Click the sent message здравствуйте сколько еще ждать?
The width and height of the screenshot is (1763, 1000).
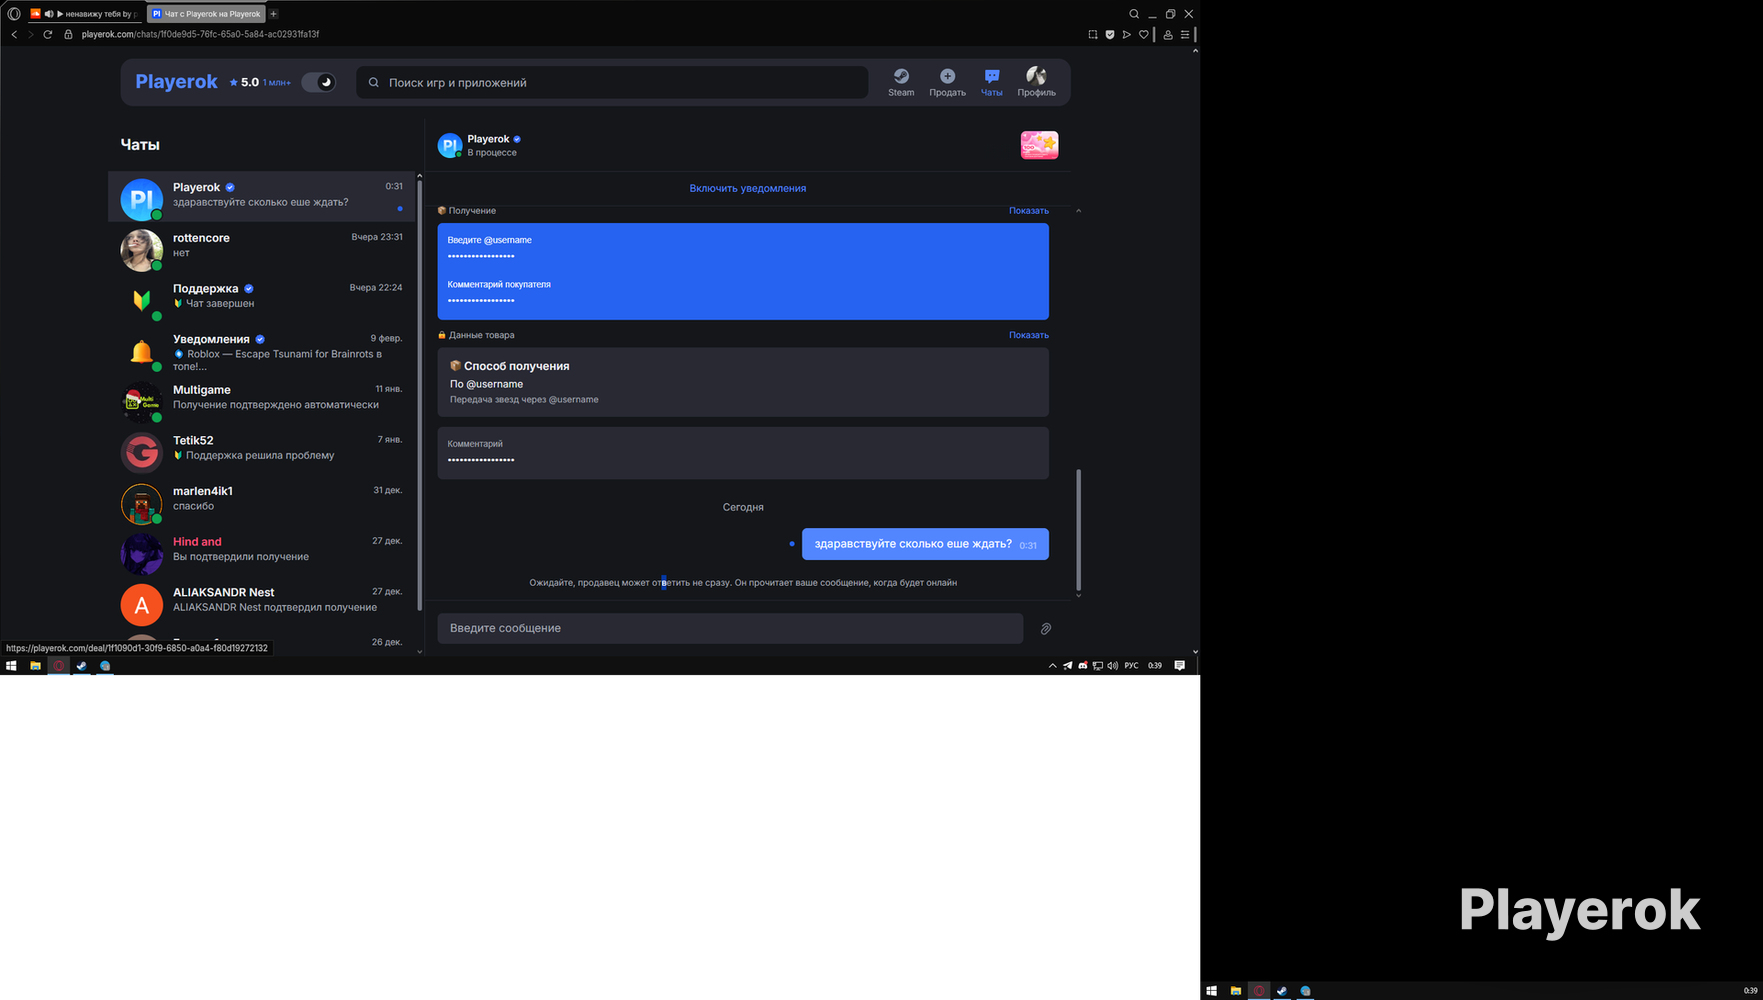[x=925, y=544]
